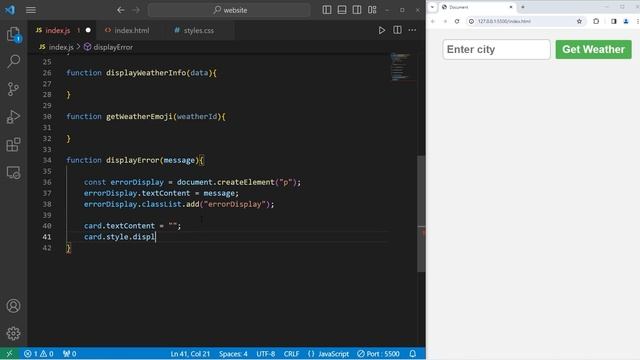The height and width of the screenshot is (360, 640).
Task: Open the browser profile avatar
Action: [626, 21]
